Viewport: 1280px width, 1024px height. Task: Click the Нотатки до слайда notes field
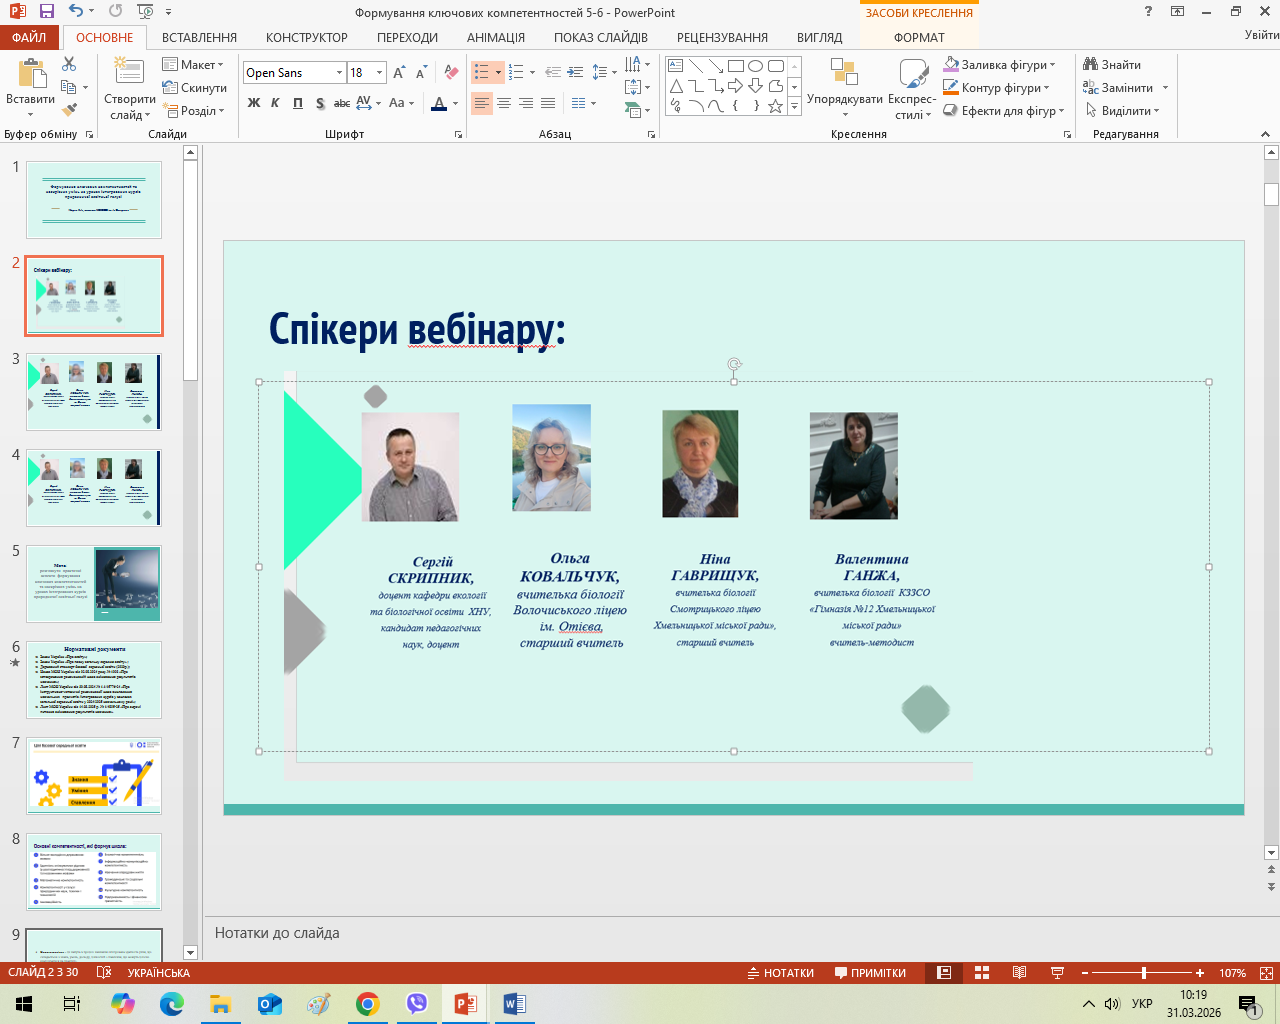point(740,933)
